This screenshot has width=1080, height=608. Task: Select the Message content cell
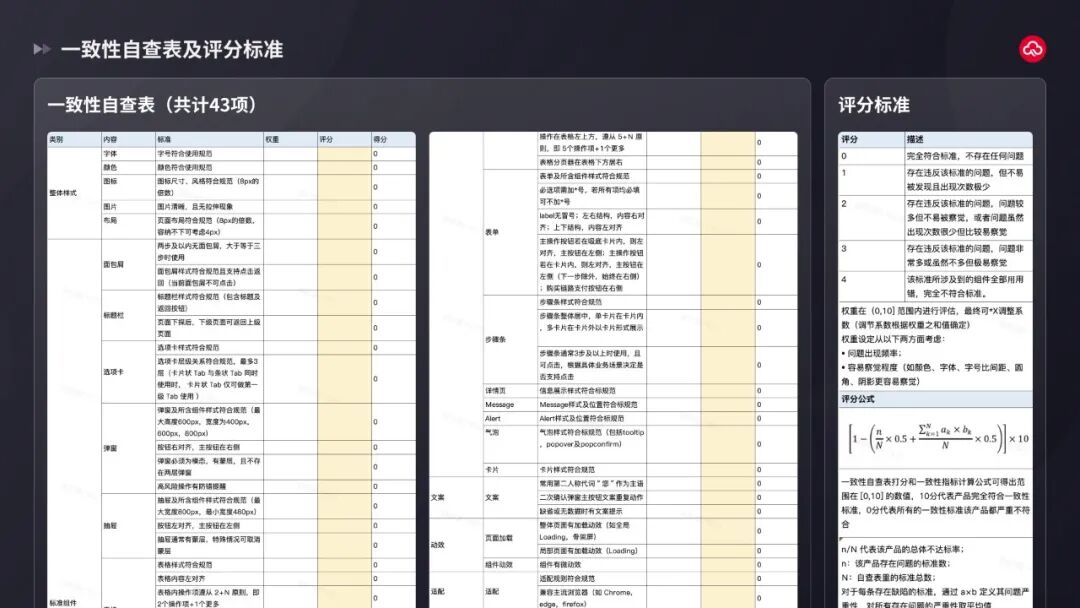point(510,405)
